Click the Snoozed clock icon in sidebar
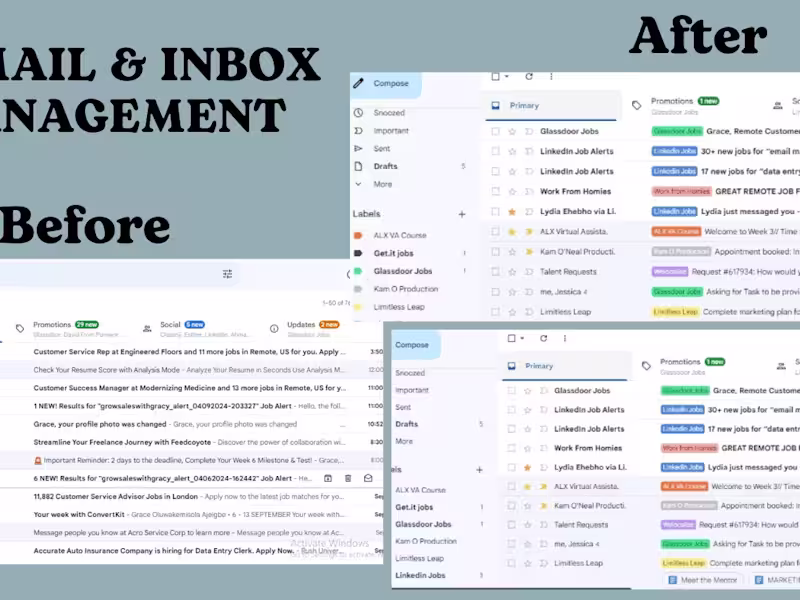800x600 pixels. click(x=359, y=112)
